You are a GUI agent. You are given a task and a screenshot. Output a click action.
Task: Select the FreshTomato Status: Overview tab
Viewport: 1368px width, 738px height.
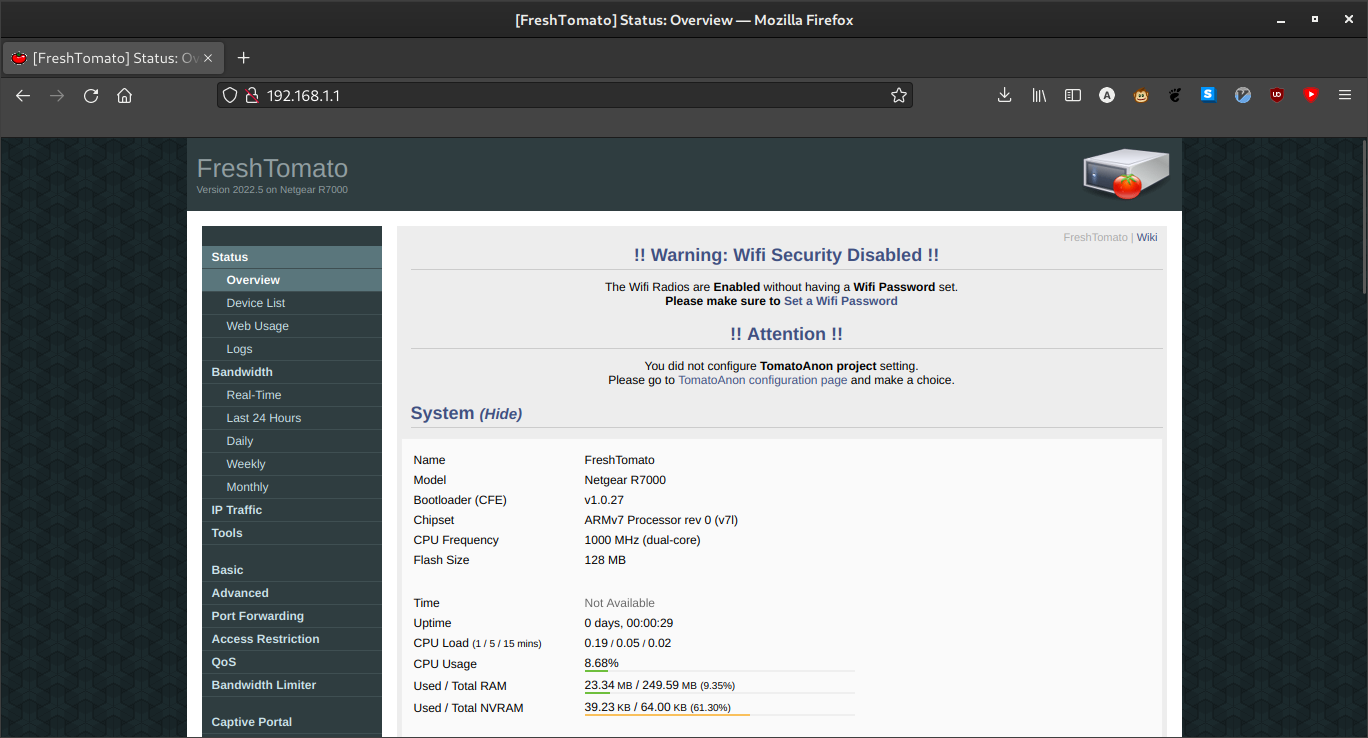click(112, 58)
